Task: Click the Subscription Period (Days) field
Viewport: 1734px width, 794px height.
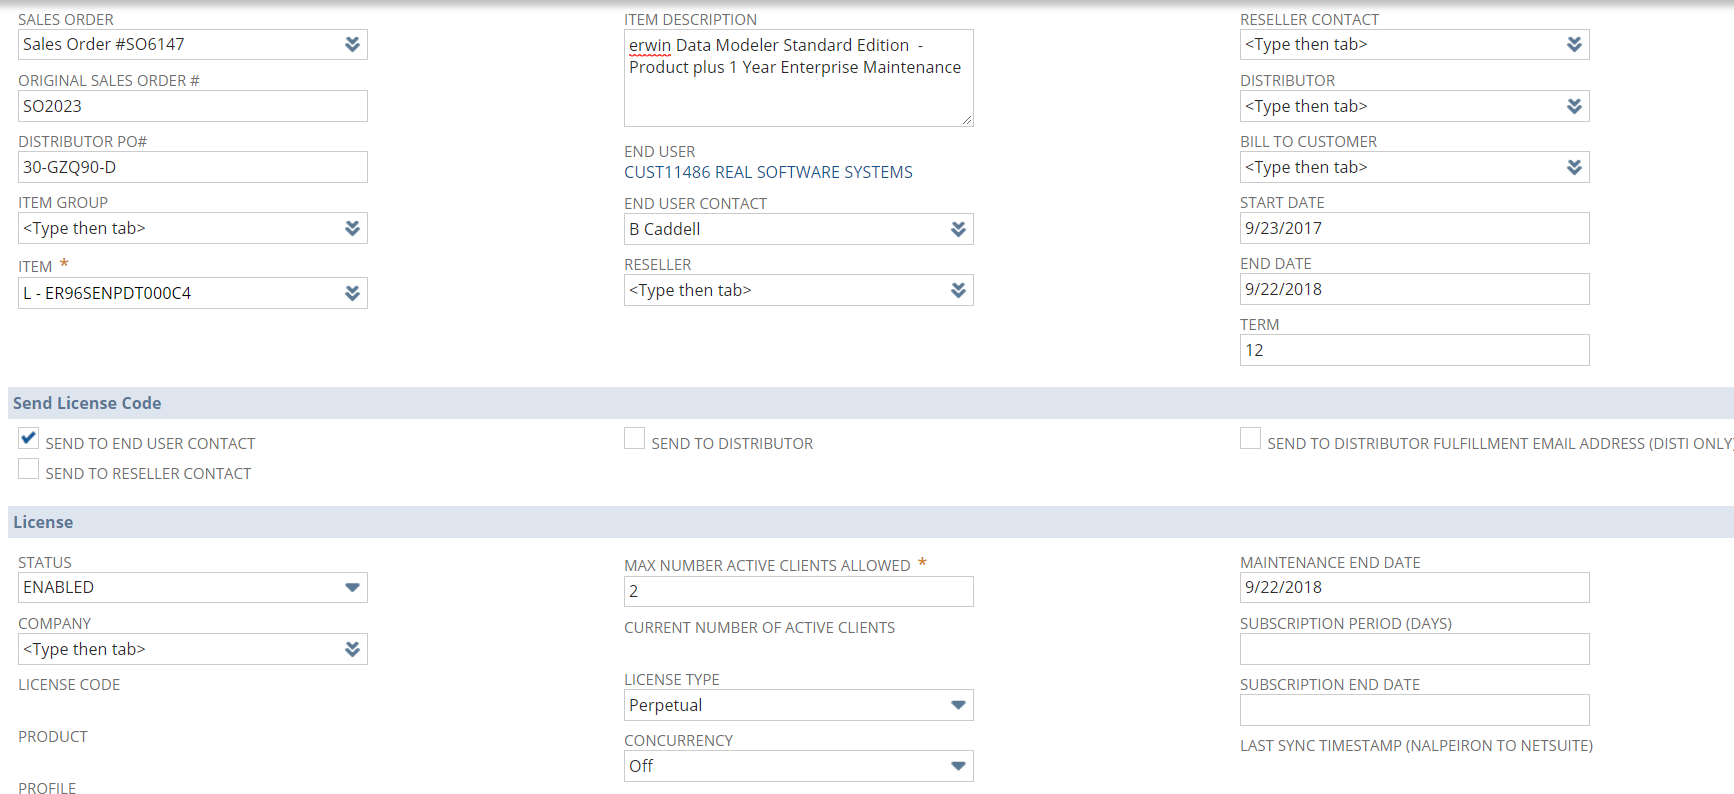Action: click(x=1415, y=649)
